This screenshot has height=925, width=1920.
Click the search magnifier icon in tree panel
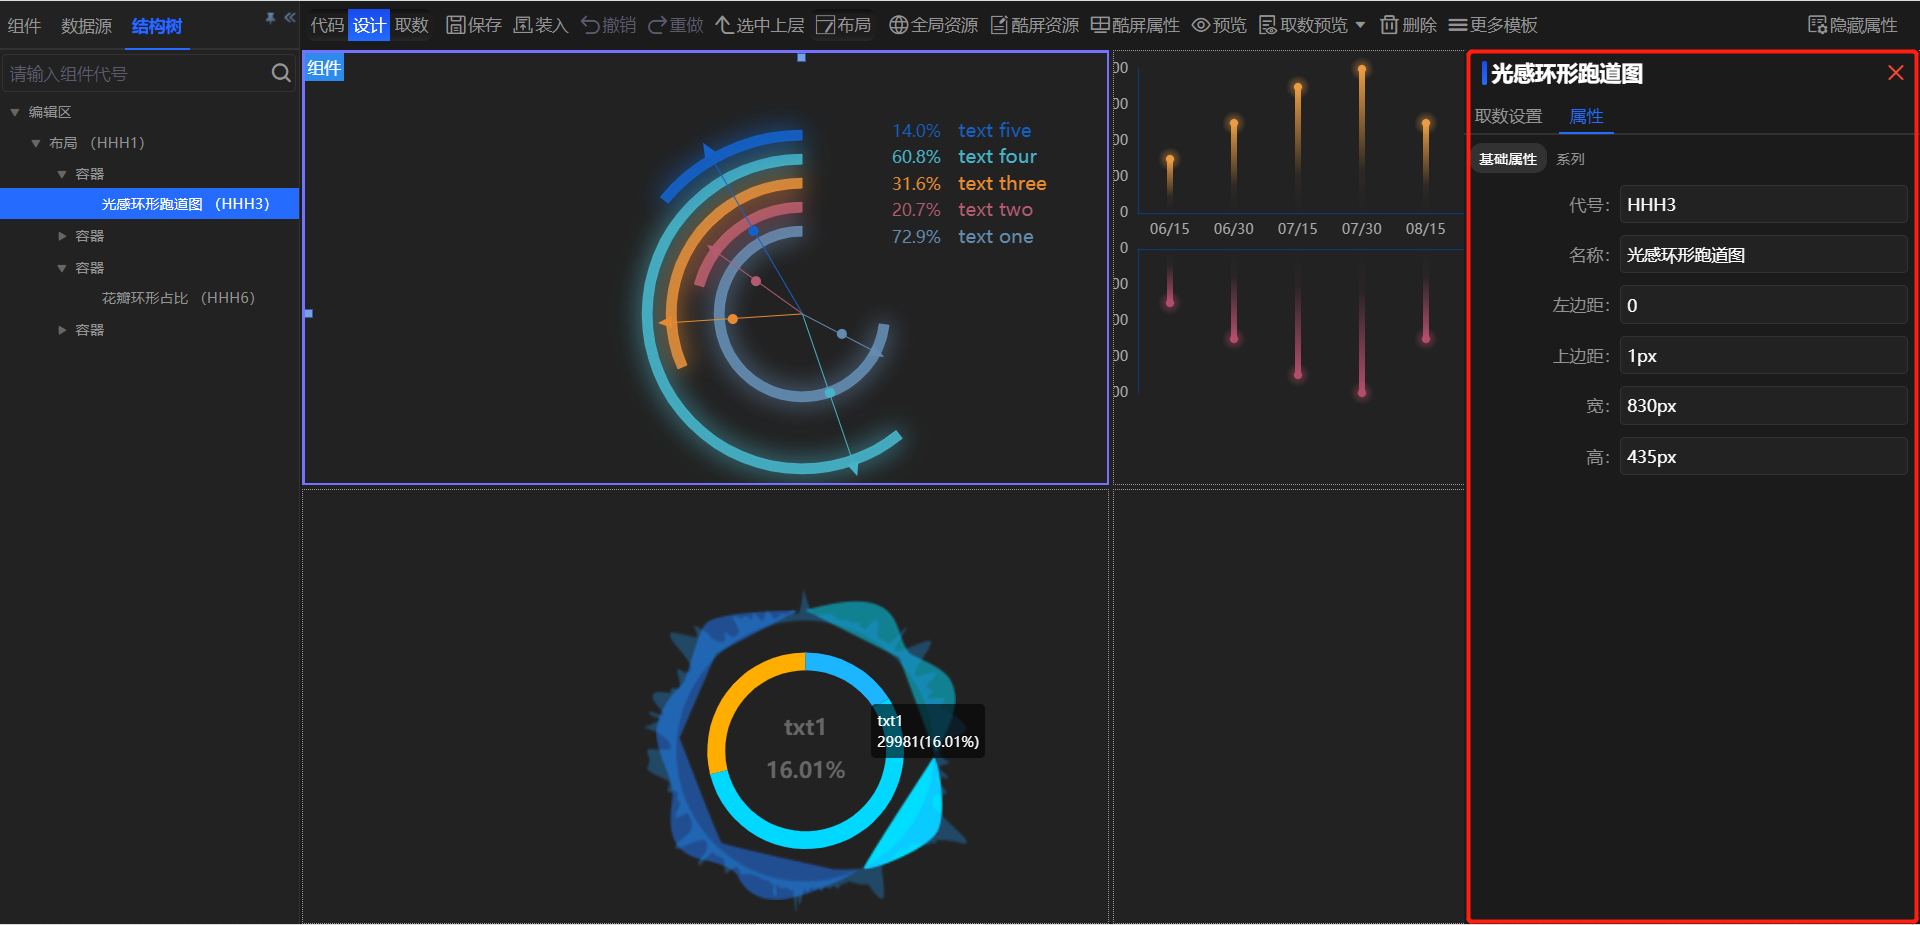pos(281,73)
